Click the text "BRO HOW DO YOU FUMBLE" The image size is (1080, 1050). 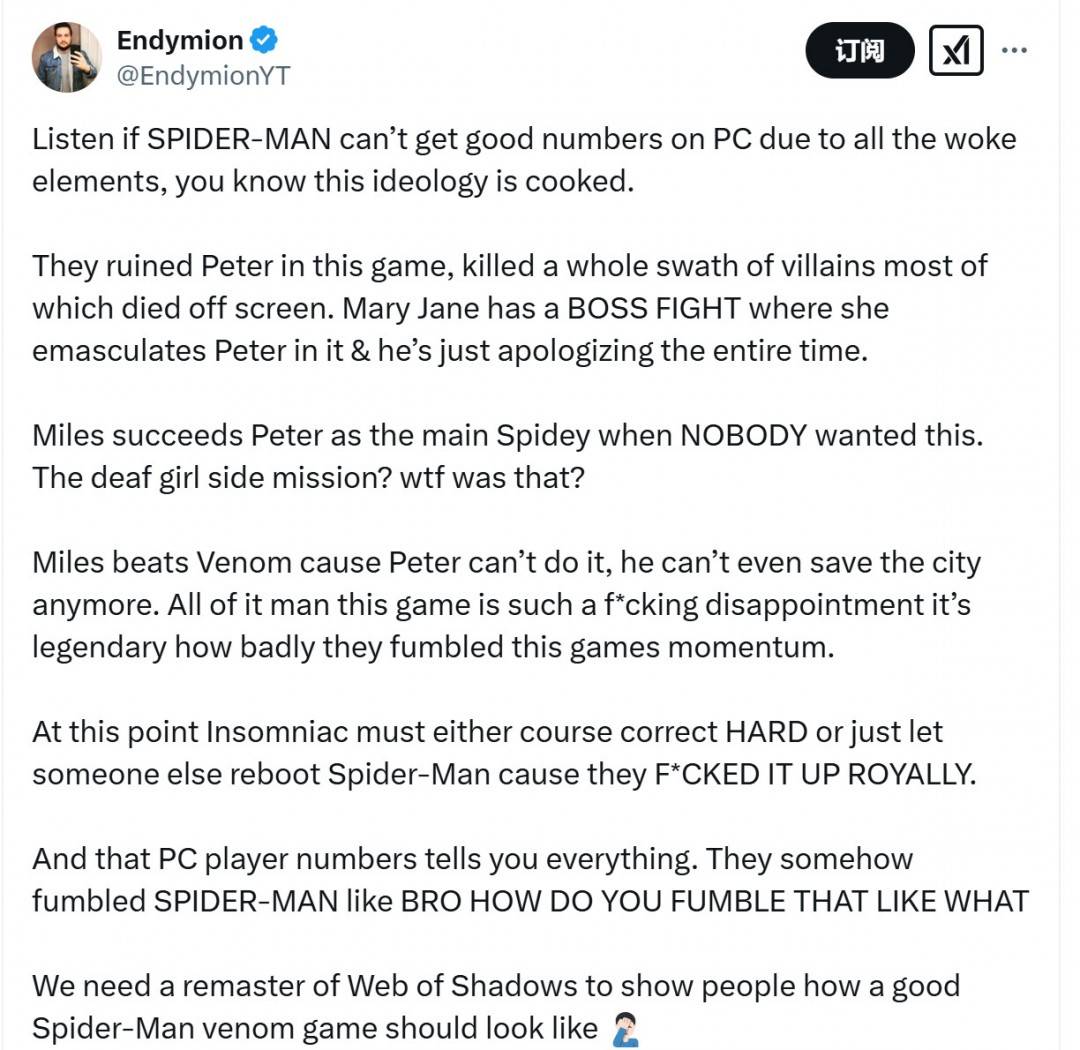point(531,900)
